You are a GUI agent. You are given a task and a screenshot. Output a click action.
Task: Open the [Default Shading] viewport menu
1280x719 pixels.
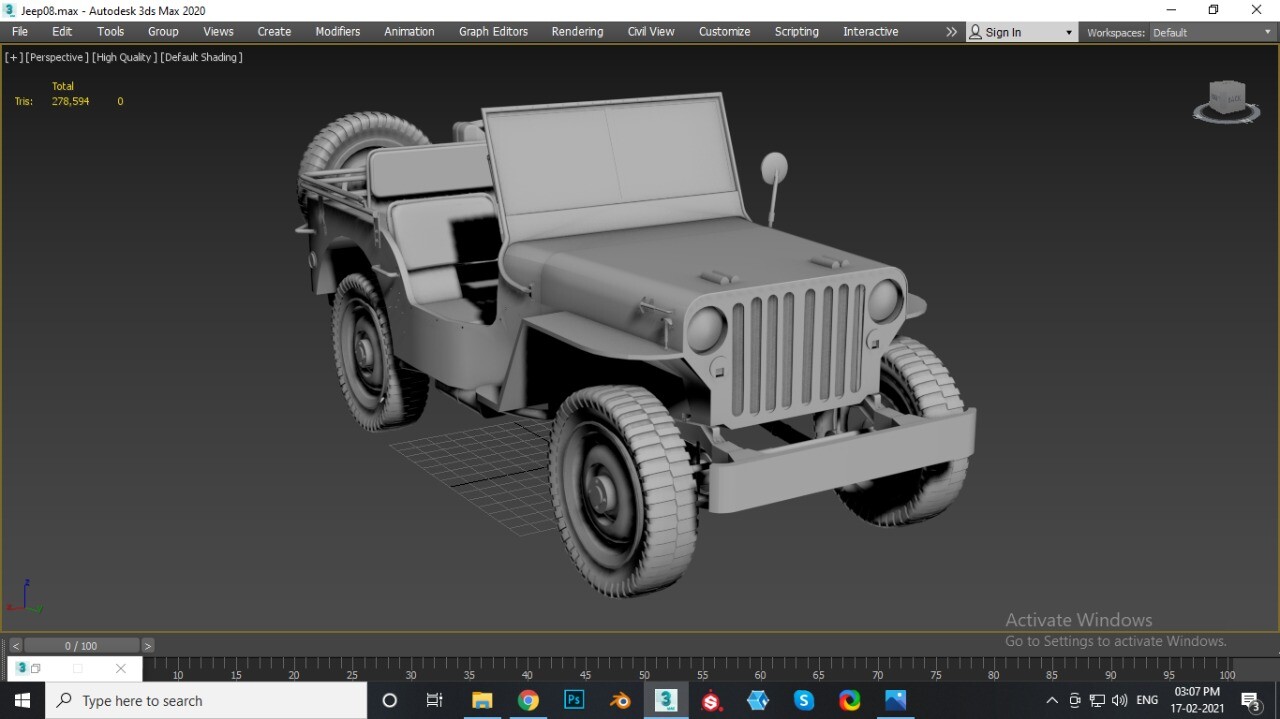click(201, 57)
